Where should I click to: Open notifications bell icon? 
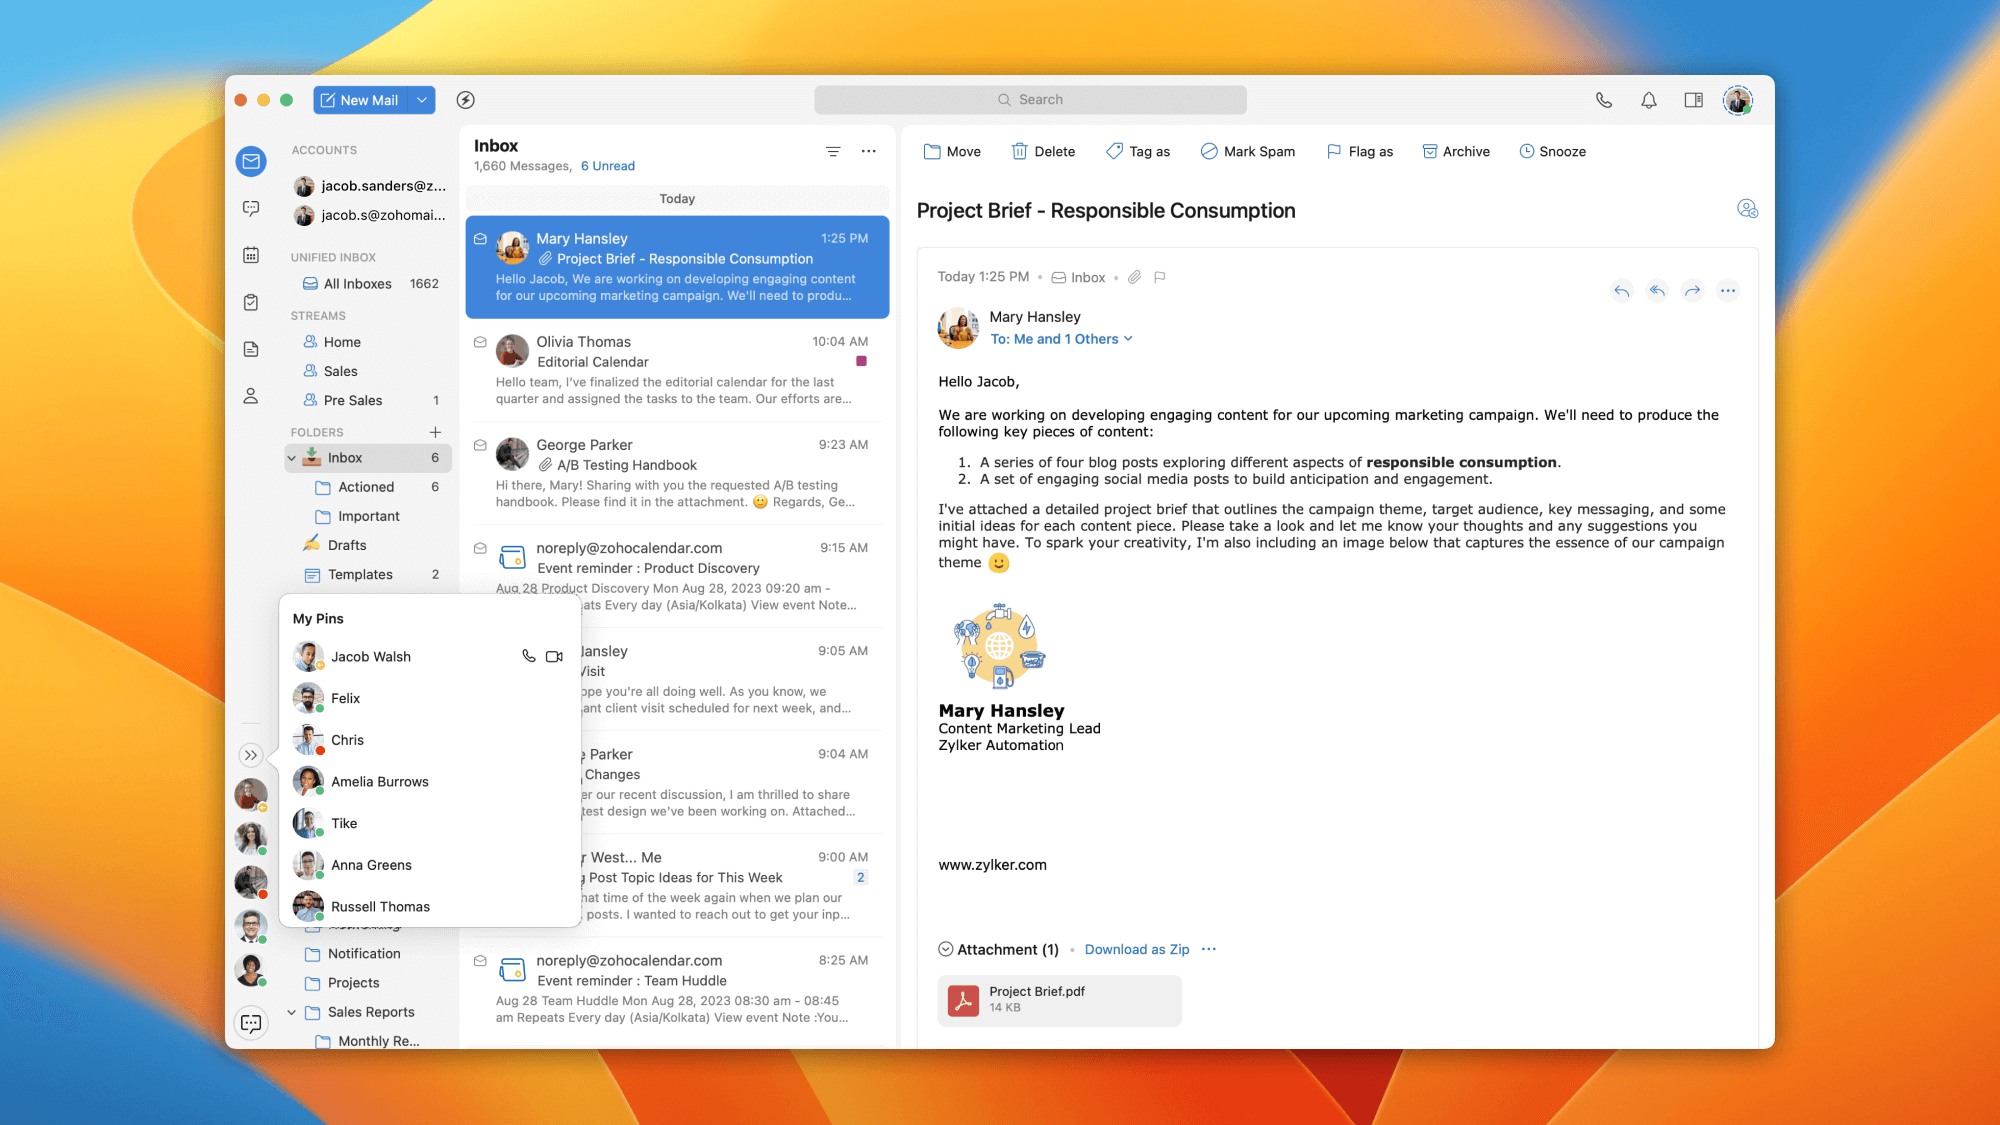coord(1649,100)
